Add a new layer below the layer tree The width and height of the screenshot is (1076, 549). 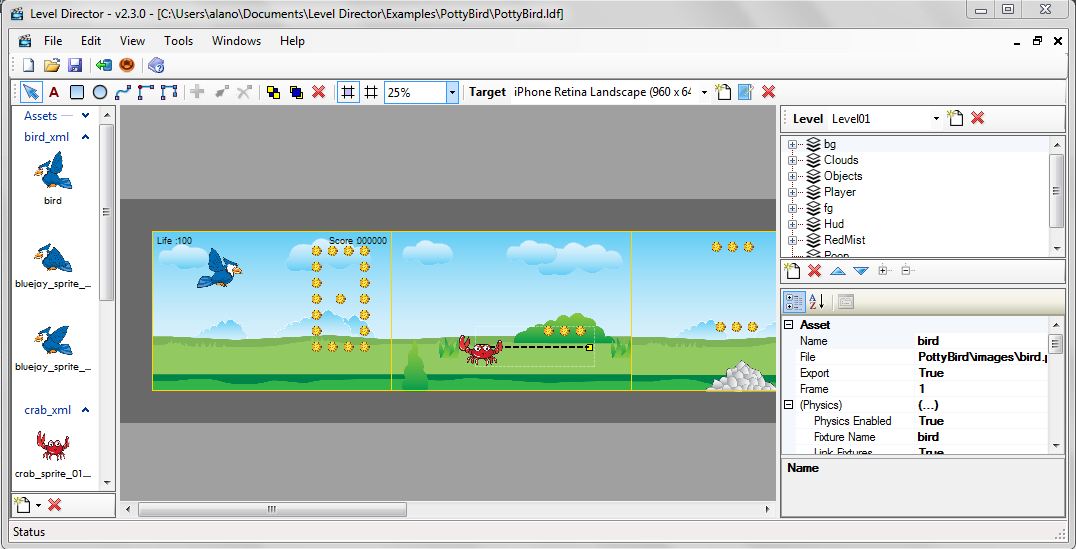click(792, 270)
